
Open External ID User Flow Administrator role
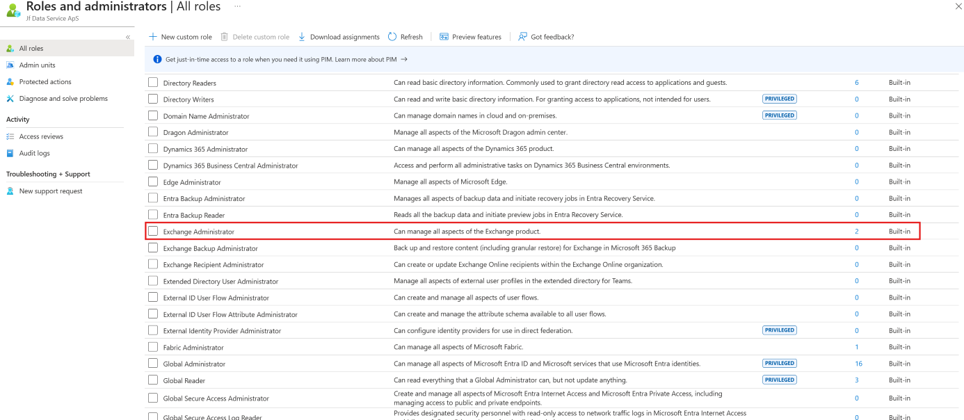[216, 298]
